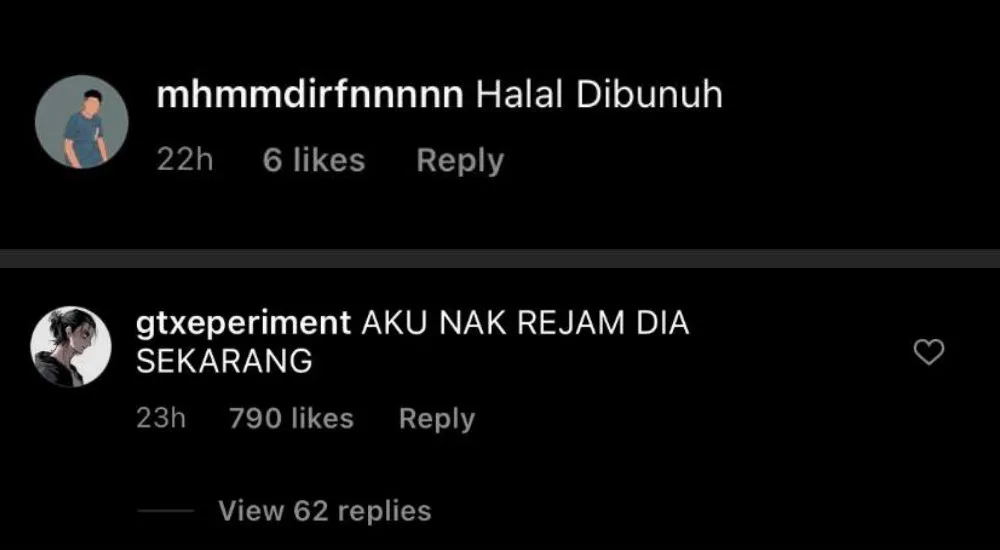Reply to gtxeperiment's comment
The width and height of the screenshot is (1000, 550).
click(x=437, y=419)
